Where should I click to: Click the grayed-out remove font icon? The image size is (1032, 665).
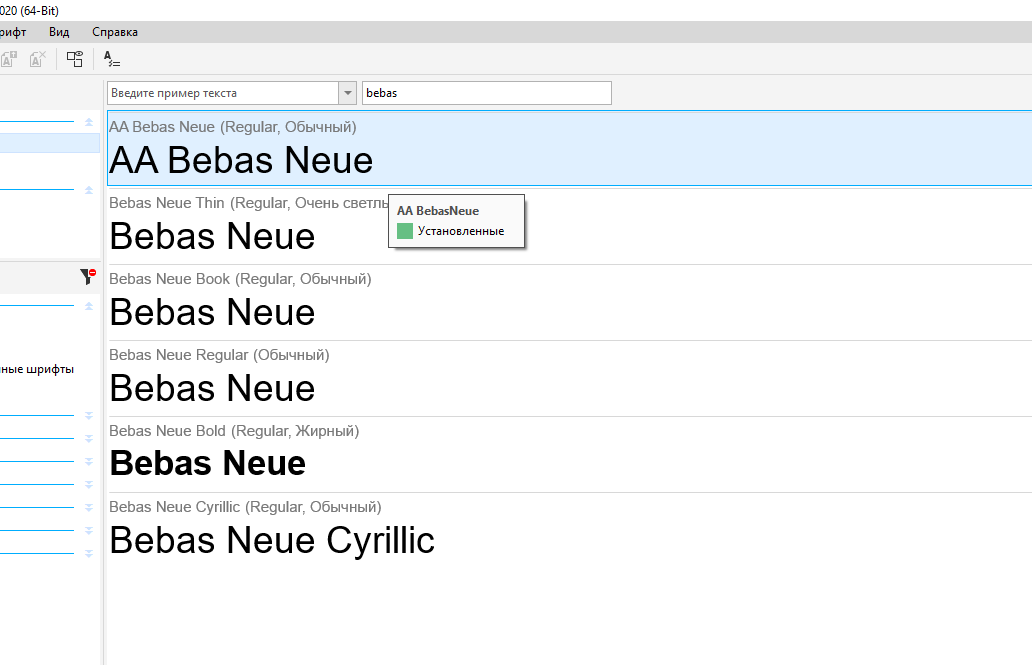(x=38, y=59)
